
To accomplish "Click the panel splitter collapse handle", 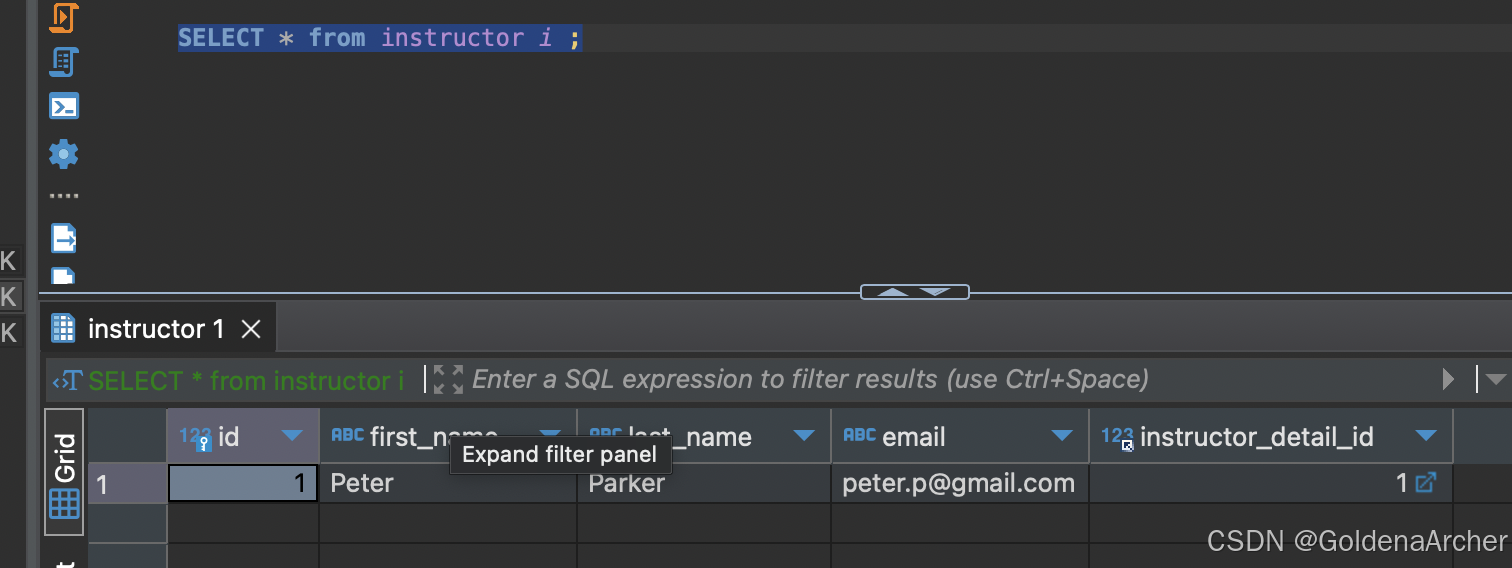I will 915,292.
